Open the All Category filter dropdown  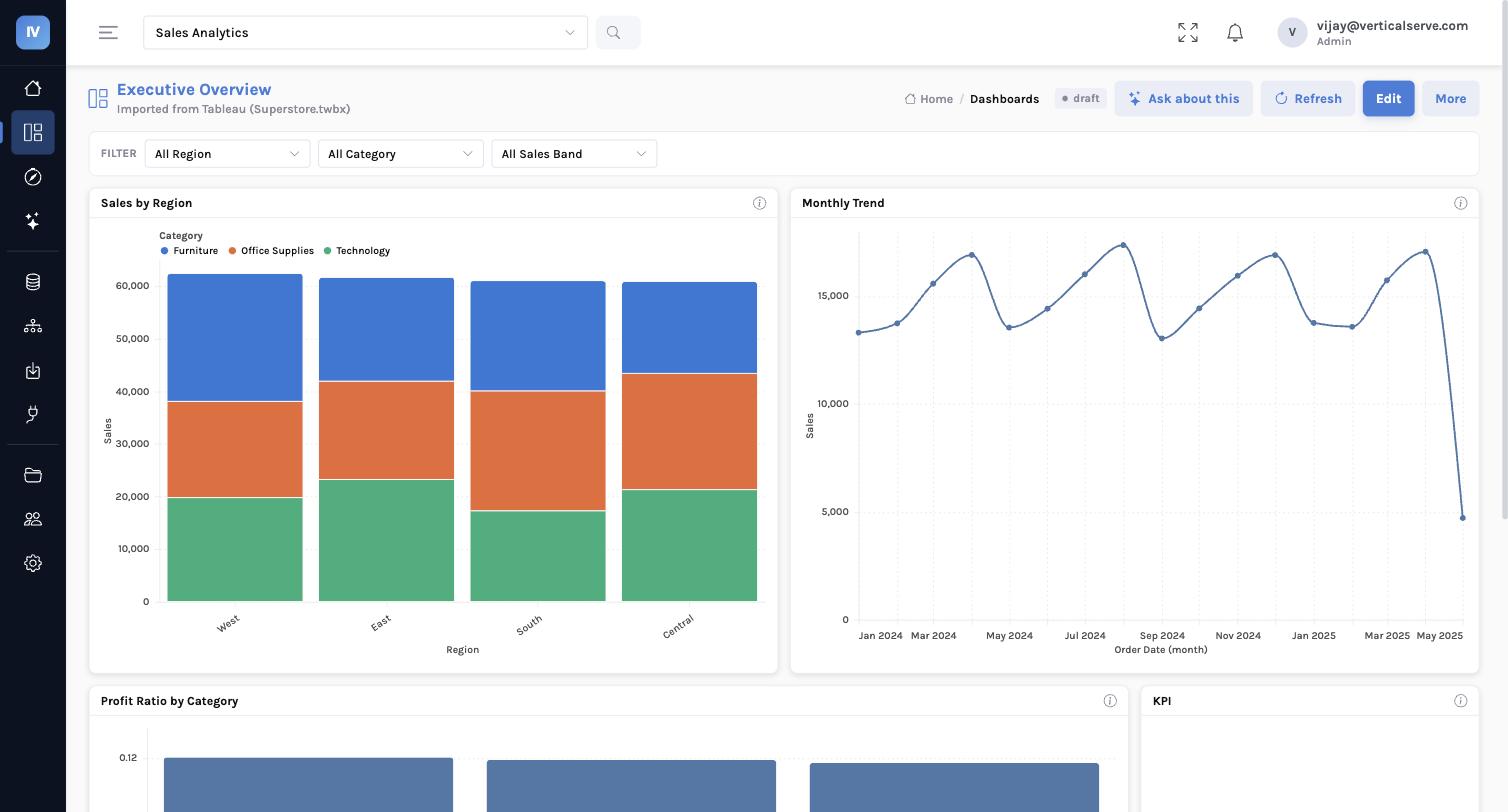[x=400, y=154]
